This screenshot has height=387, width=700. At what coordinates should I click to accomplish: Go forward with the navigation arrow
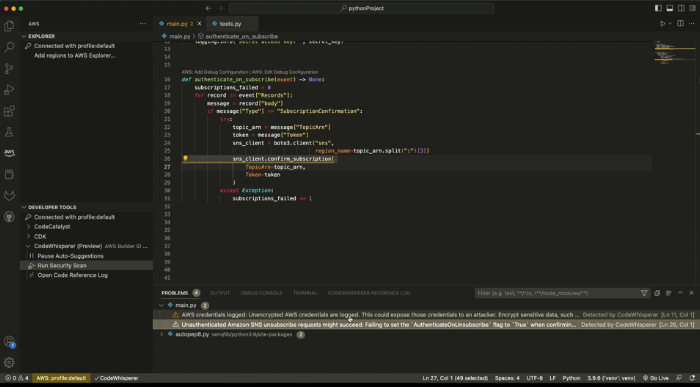(x=220, y=8)
